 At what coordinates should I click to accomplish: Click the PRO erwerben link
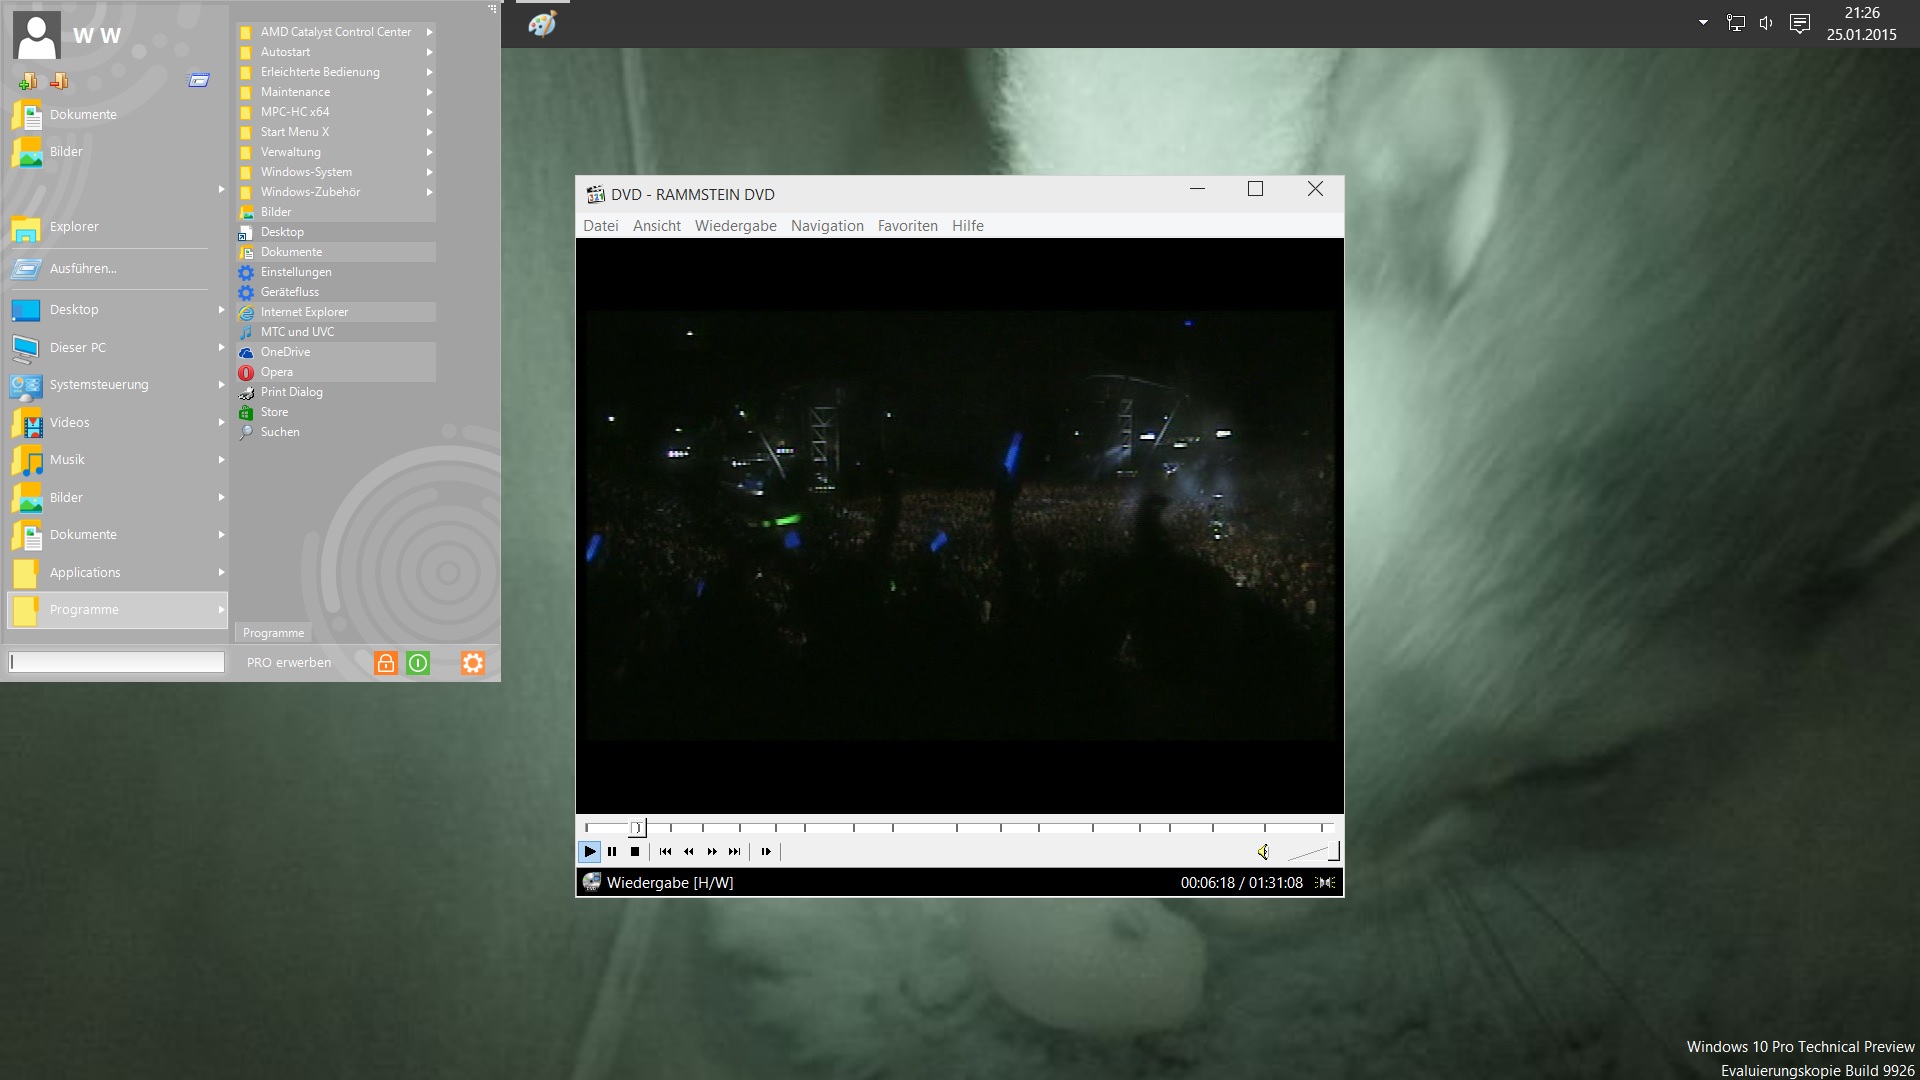289,663
